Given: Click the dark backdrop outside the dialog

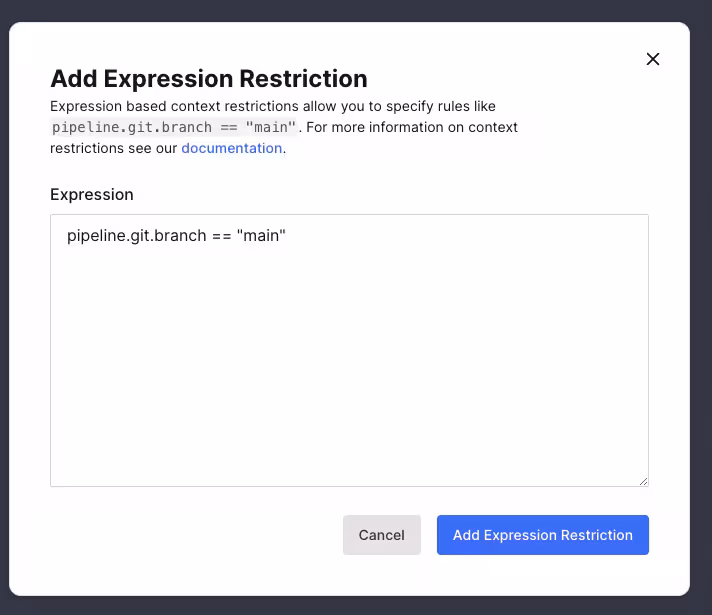Looking at the screenshot, I should click(x=700, y=300).
